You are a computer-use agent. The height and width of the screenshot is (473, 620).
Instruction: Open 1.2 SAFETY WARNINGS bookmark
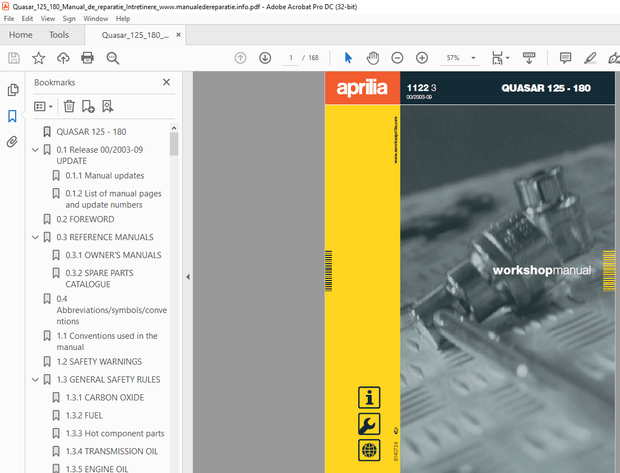click(x=99, y=361)
